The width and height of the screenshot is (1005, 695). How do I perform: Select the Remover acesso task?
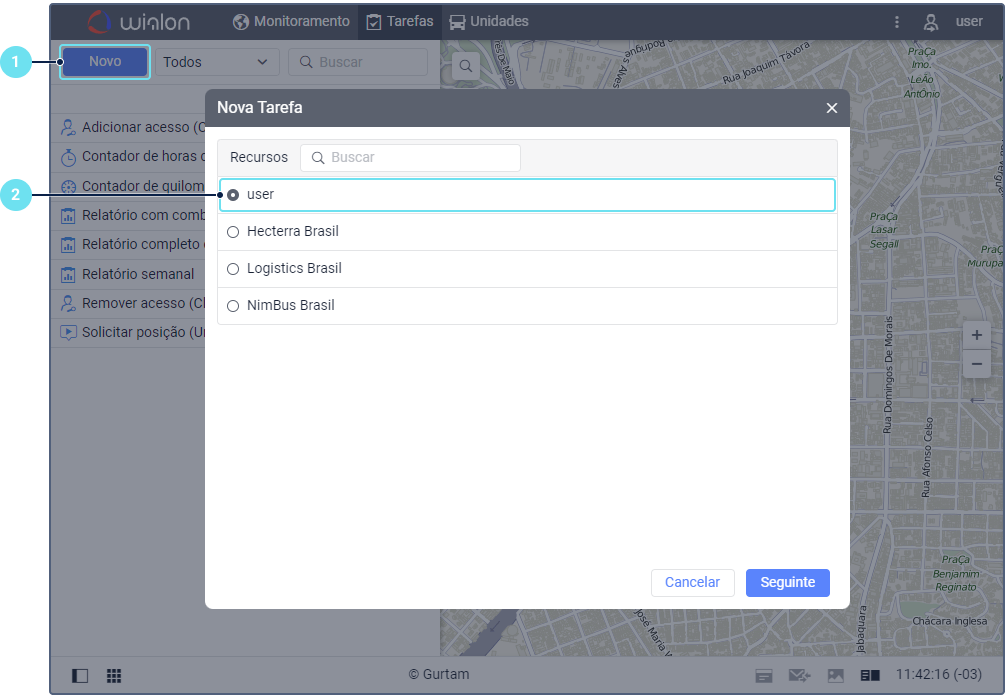[128, 303]
